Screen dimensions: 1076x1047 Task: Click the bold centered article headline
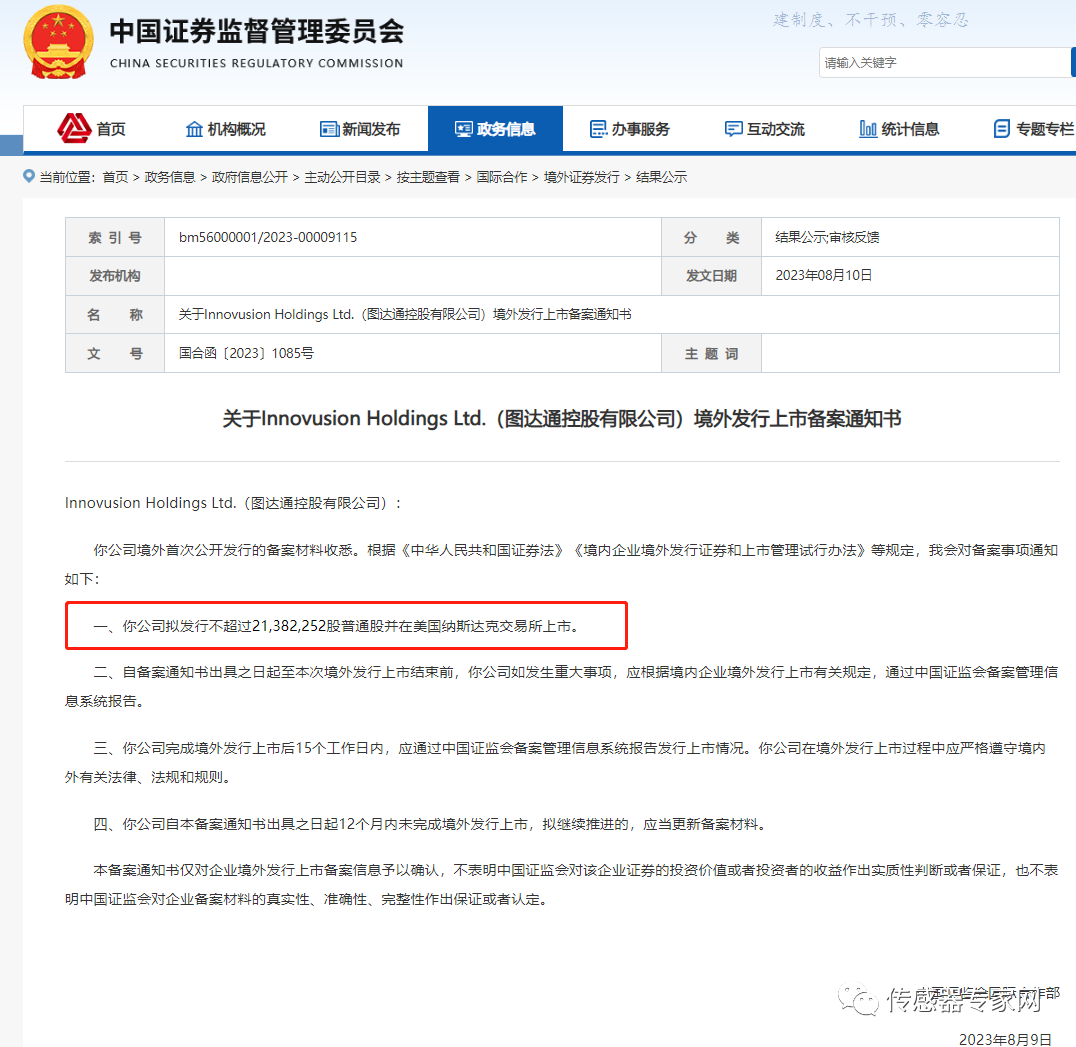coord(562,419)
